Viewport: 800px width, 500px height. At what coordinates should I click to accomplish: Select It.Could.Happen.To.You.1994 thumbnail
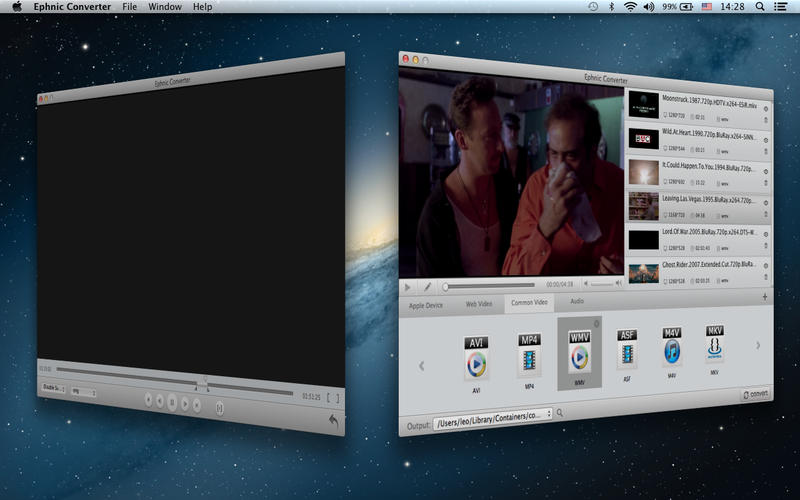click(643, 172)
